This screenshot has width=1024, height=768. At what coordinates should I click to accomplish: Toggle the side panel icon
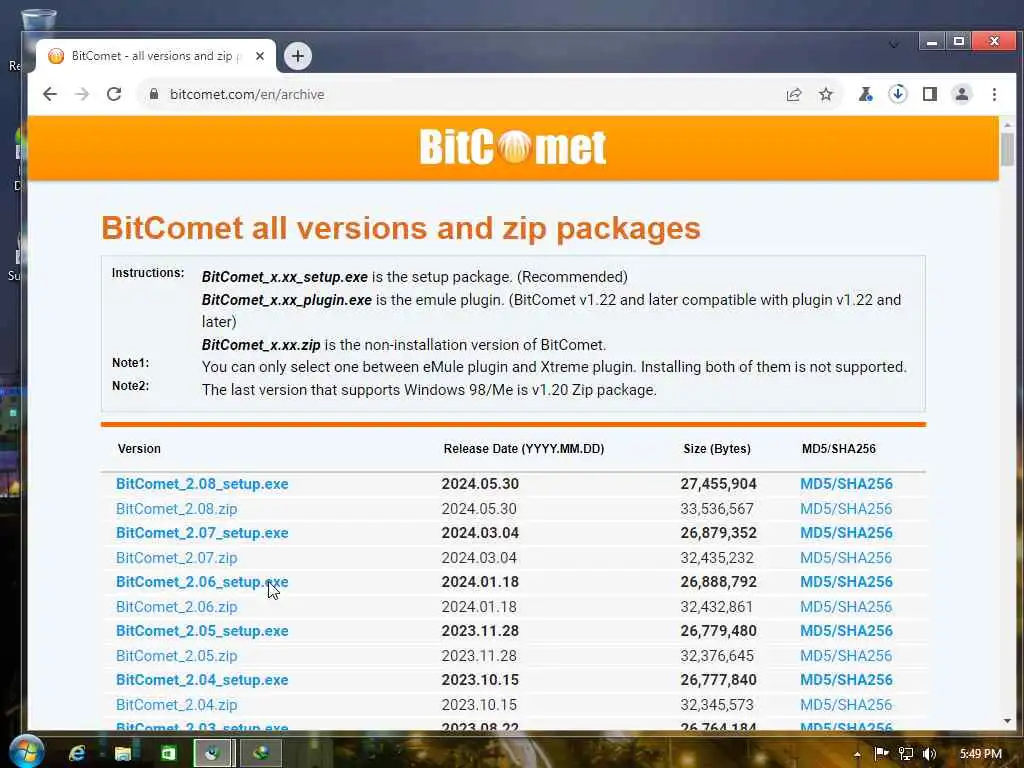point(929,95)
